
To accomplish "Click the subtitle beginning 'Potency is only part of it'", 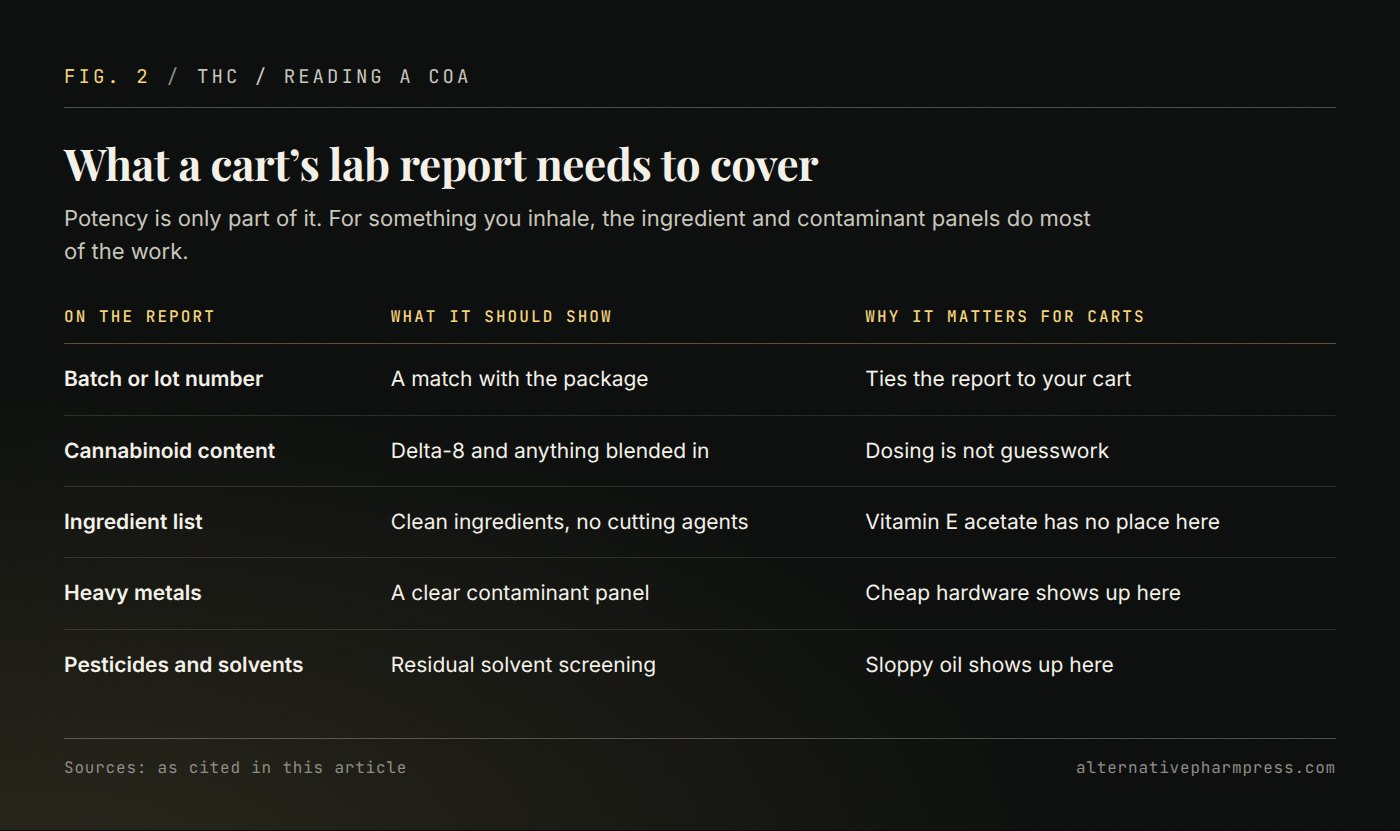I will tap(577, 235).
